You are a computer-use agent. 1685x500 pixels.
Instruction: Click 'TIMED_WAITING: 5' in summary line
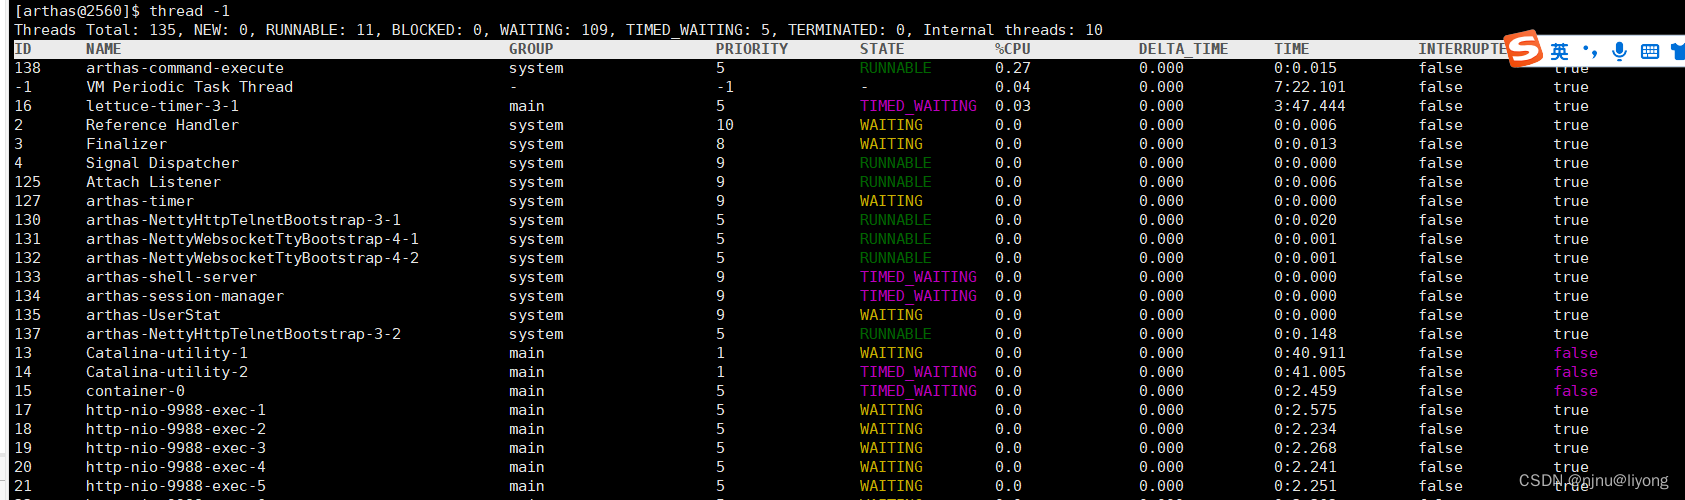[x=698, y=30]
